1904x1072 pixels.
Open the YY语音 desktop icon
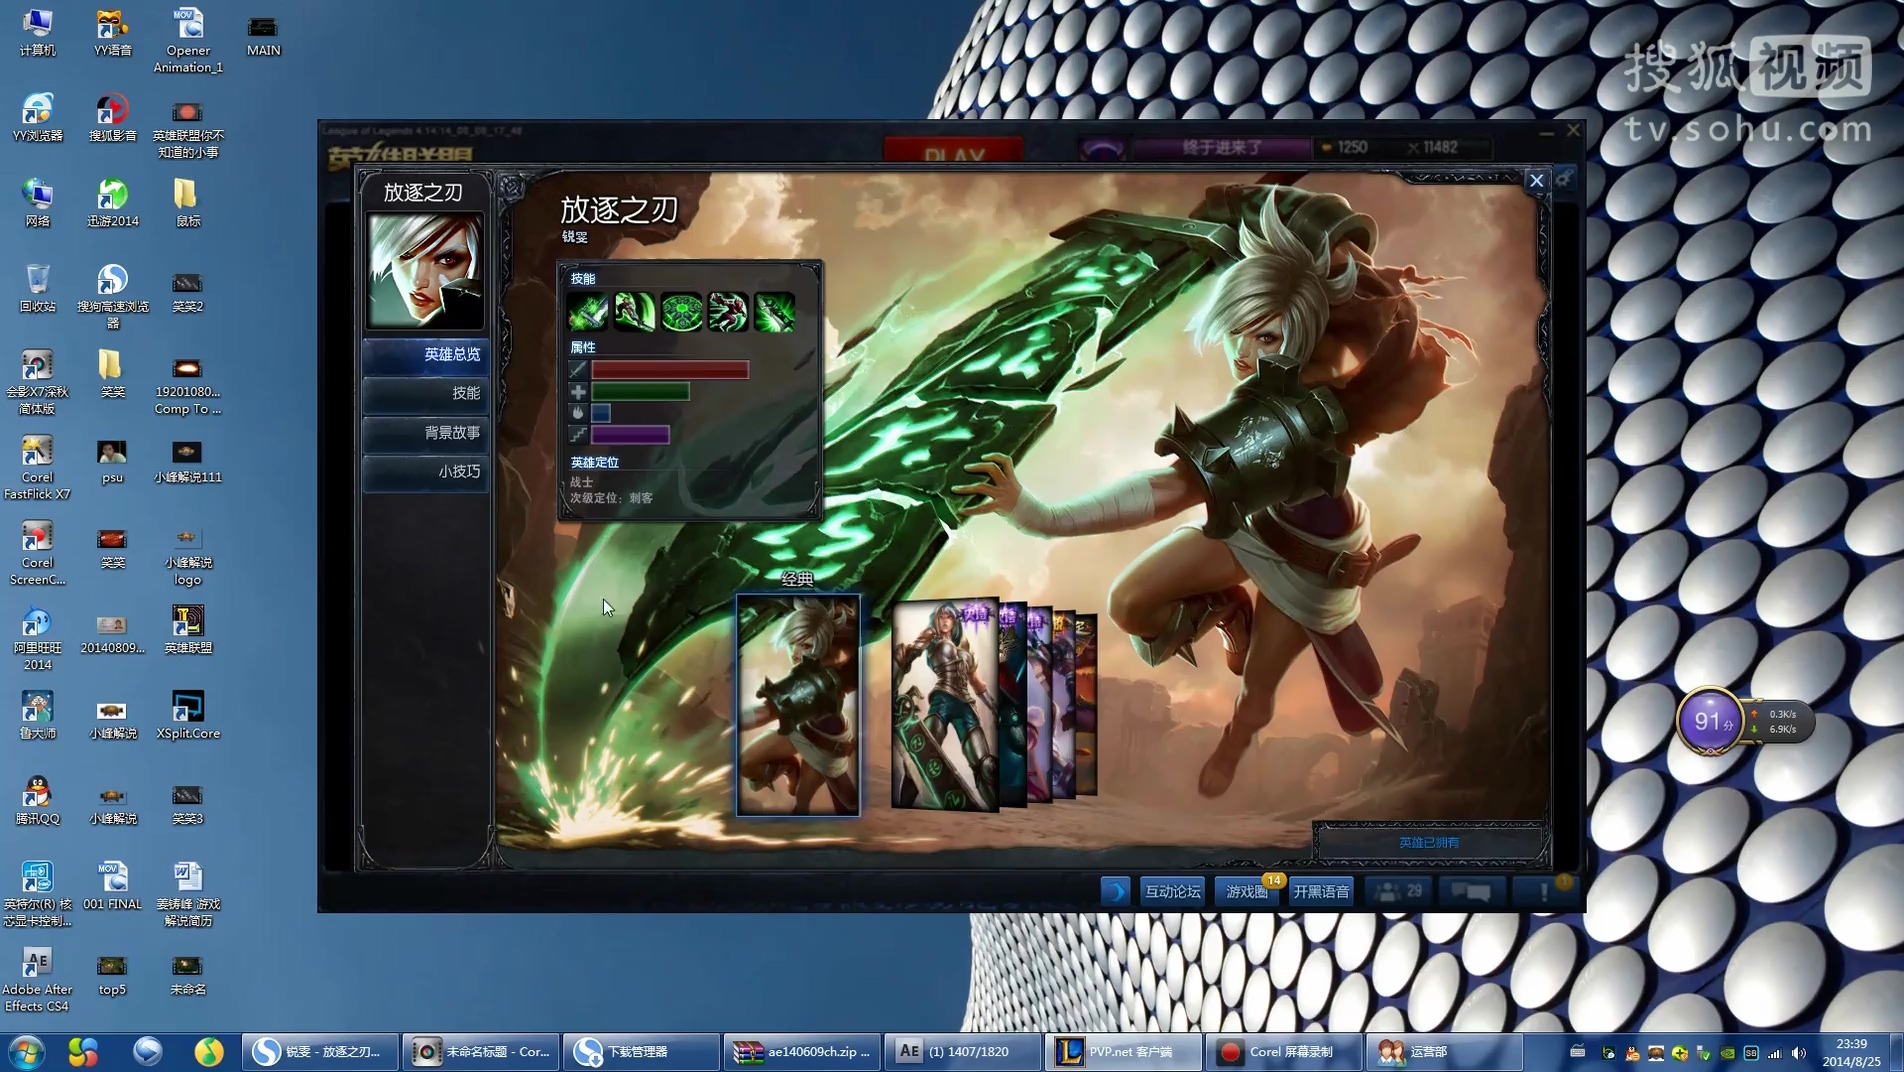[112, 32]
